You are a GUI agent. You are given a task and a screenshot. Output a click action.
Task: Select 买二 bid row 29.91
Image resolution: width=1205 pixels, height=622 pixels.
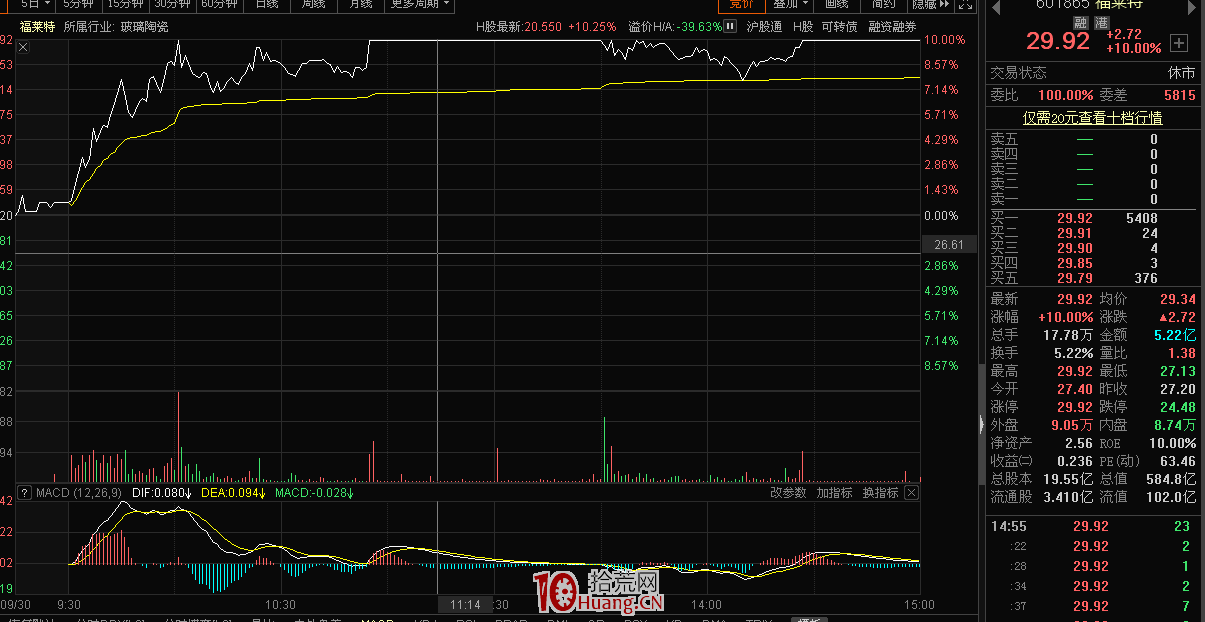coord(1094,233)
